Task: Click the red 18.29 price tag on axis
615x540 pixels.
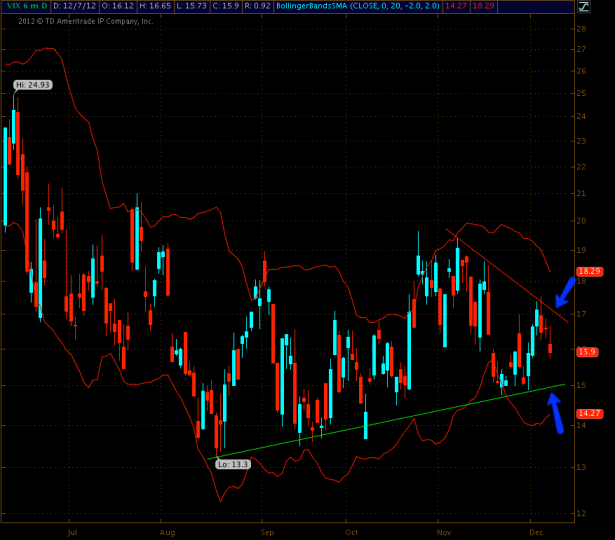Action: 588,271
